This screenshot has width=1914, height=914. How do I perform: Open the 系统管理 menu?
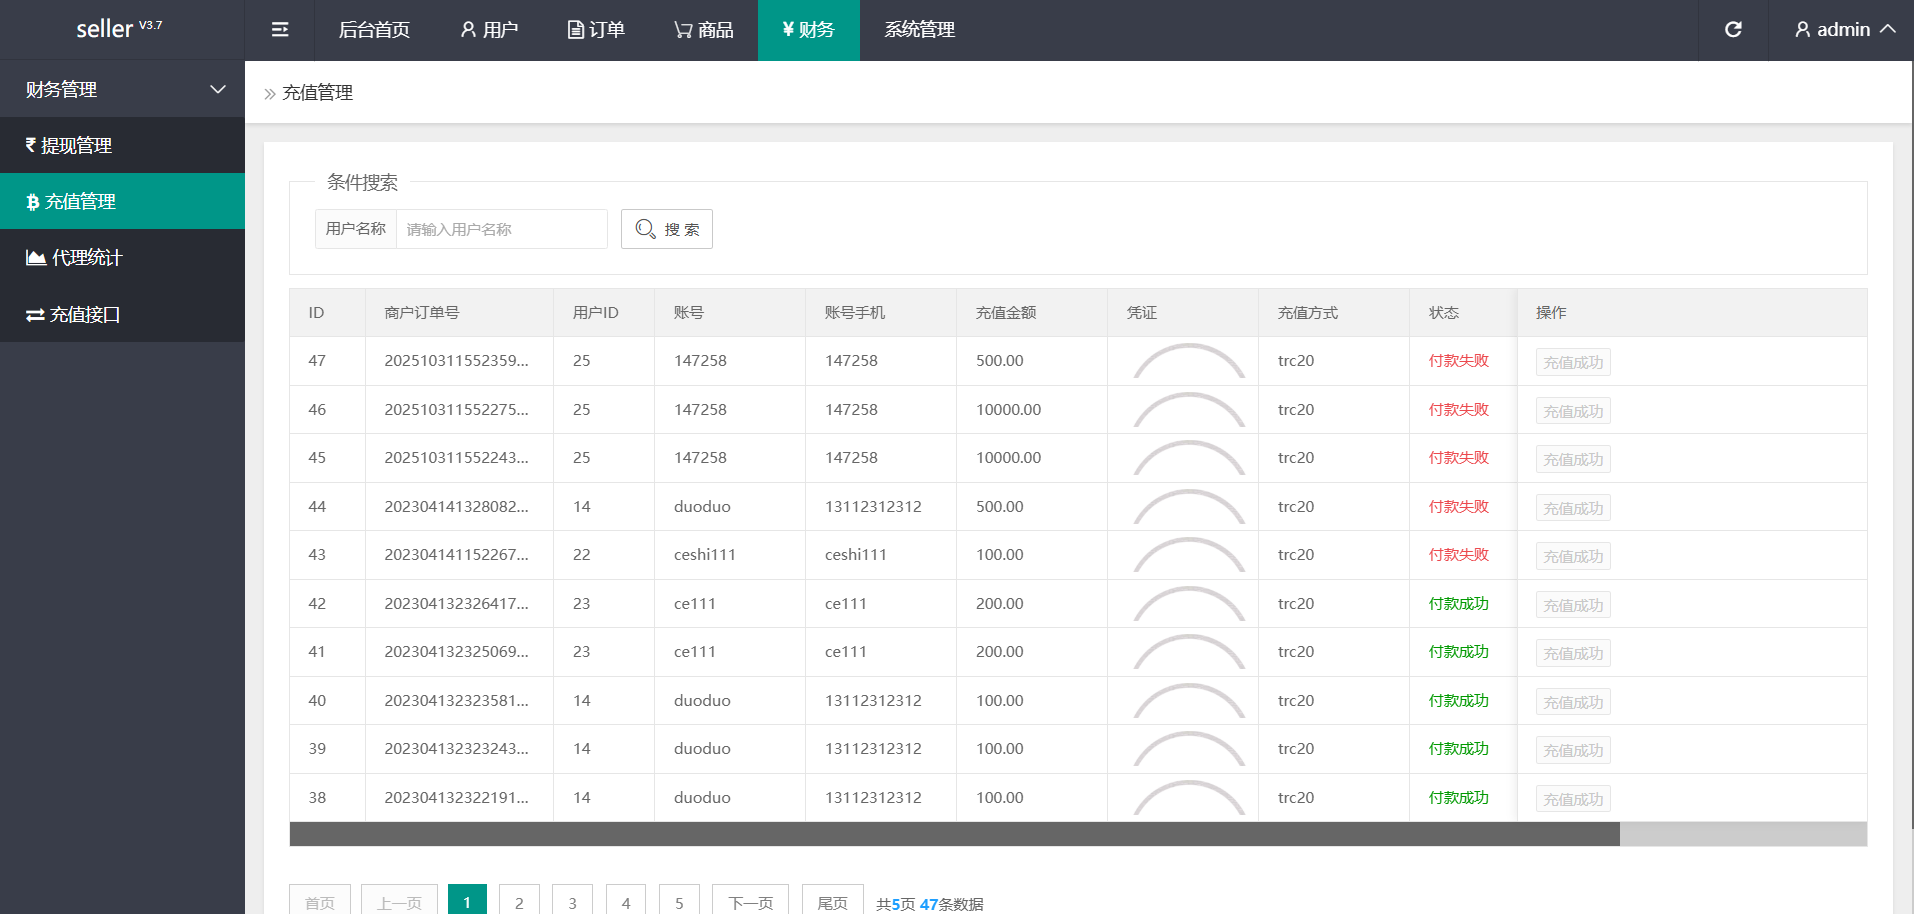[919, 30]
